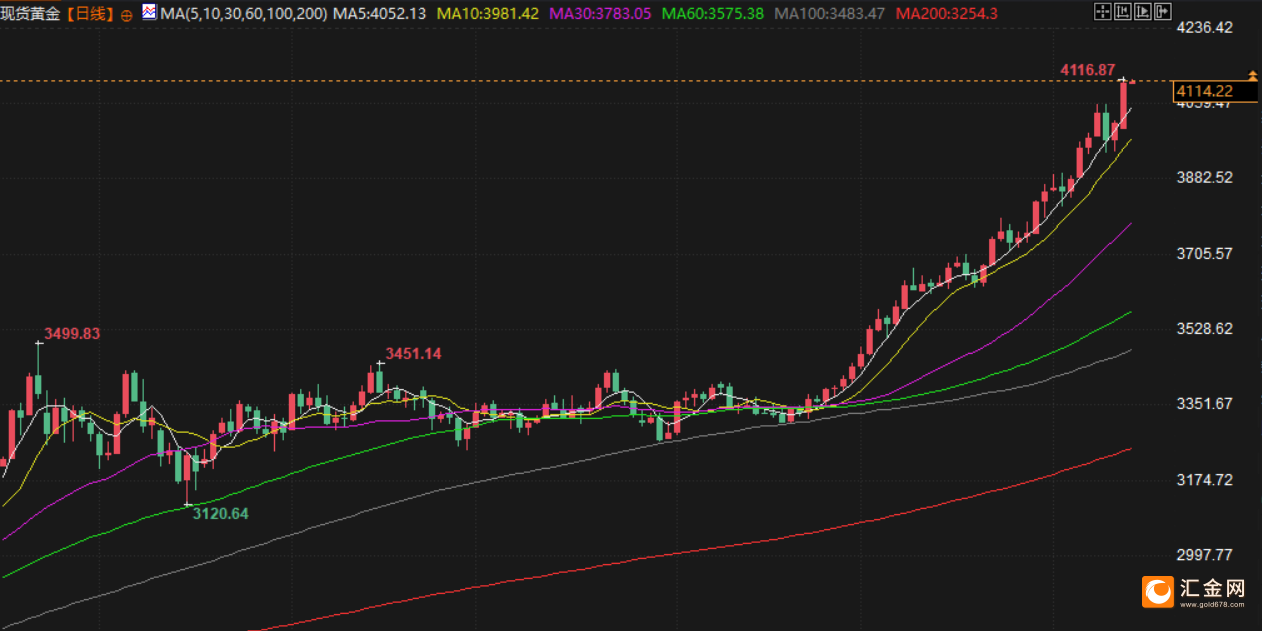This screenshot has height=631, width=1262.
Task: Select the gray MA100:3483.47 label
Action: (x=829, y=15)
